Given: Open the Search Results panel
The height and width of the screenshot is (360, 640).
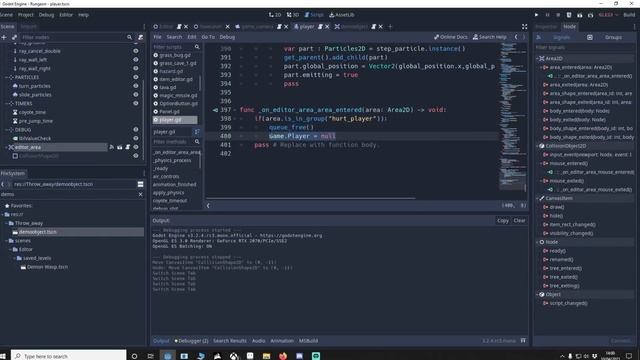Looking at the screenshot, I should coord(230,340).
